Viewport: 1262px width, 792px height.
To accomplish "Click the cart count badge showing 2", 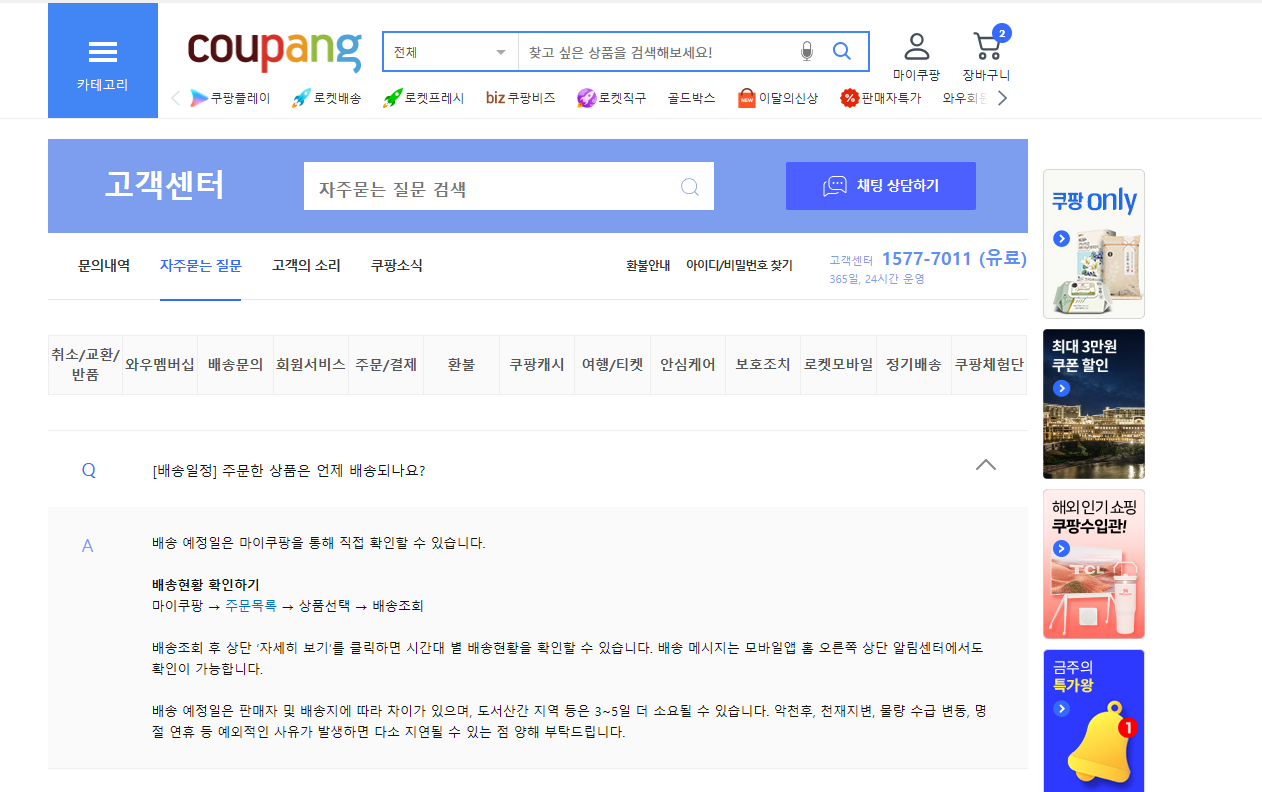I will click(x=1002, y=32).
